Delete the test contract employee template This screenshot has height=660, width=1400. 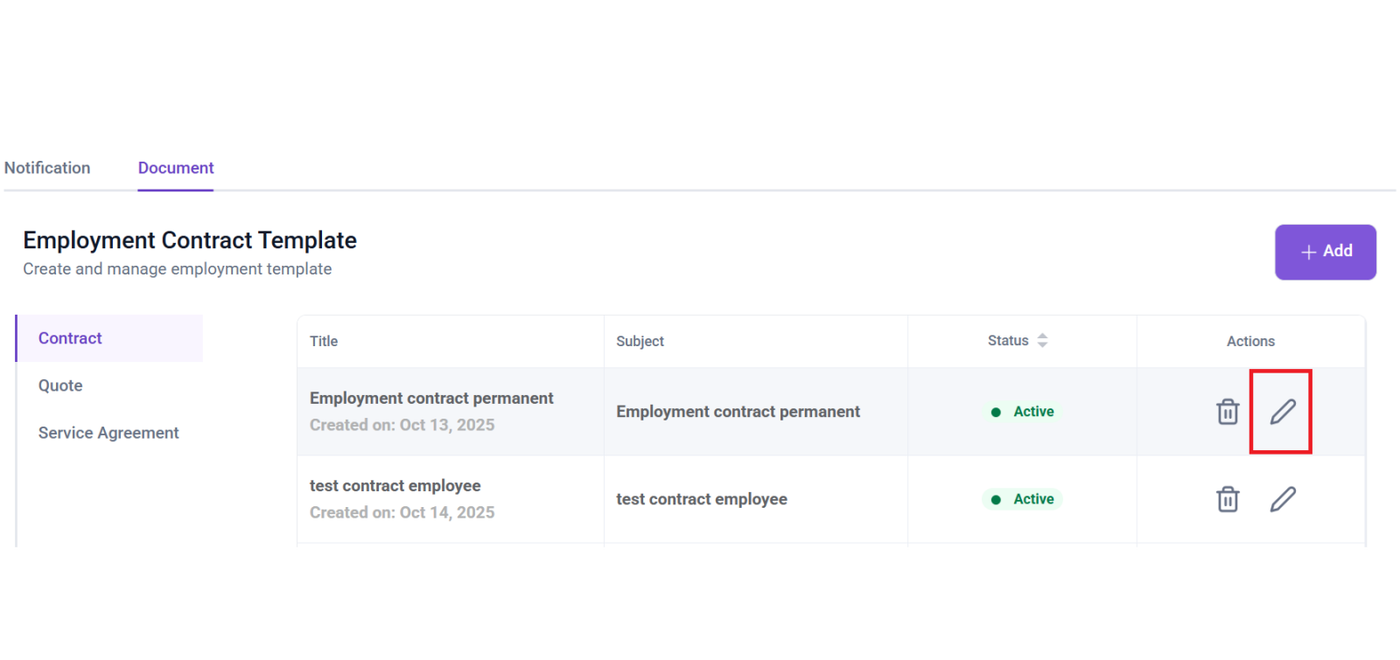(x=1227, y=499)
